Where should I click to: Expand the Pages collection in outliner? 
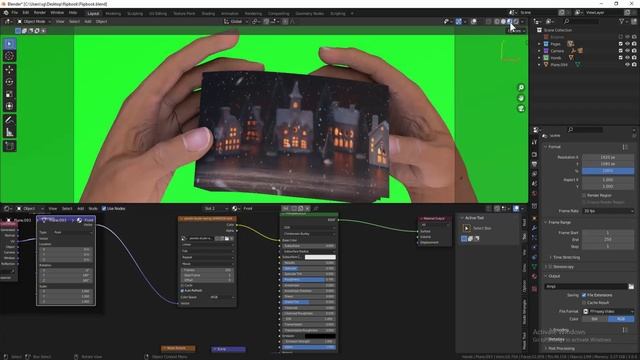point(539,44)
